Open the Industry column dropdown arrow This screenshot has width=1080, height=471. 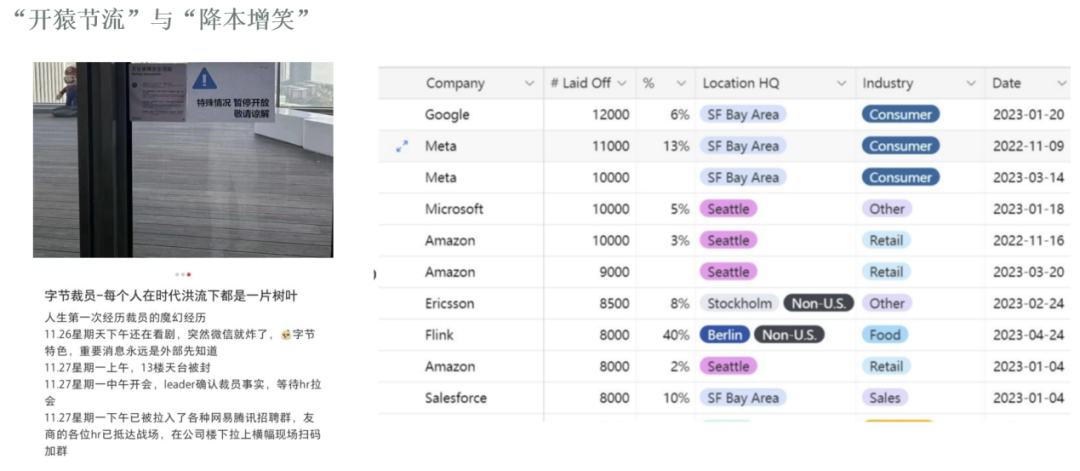pyautogui.click(x=971, y=84)
